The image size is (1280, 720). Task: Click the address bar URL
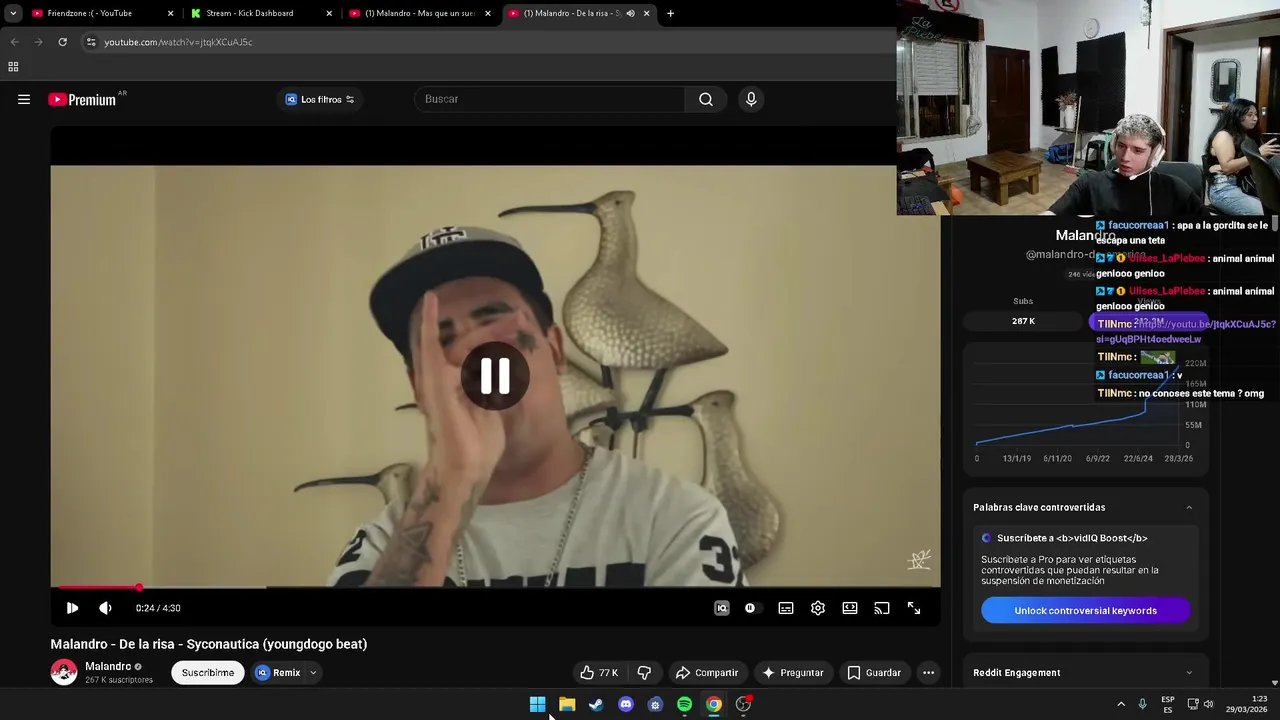(x=178, y=42)
